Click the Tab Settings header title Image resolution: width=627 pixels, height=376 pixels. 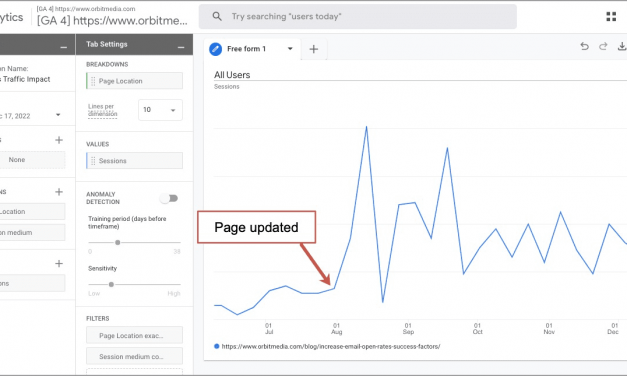coord(107,44)
